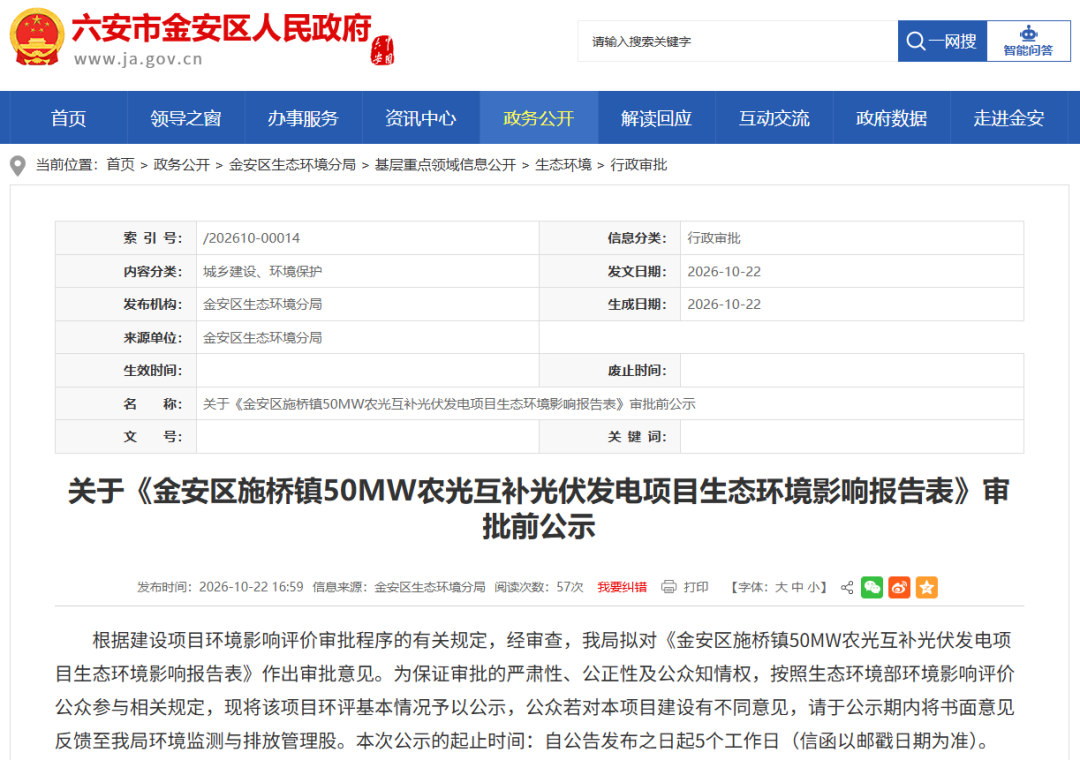Click the 名称 row title text in the table
This screenshot has width=1080, height=760.
(449, 404)
